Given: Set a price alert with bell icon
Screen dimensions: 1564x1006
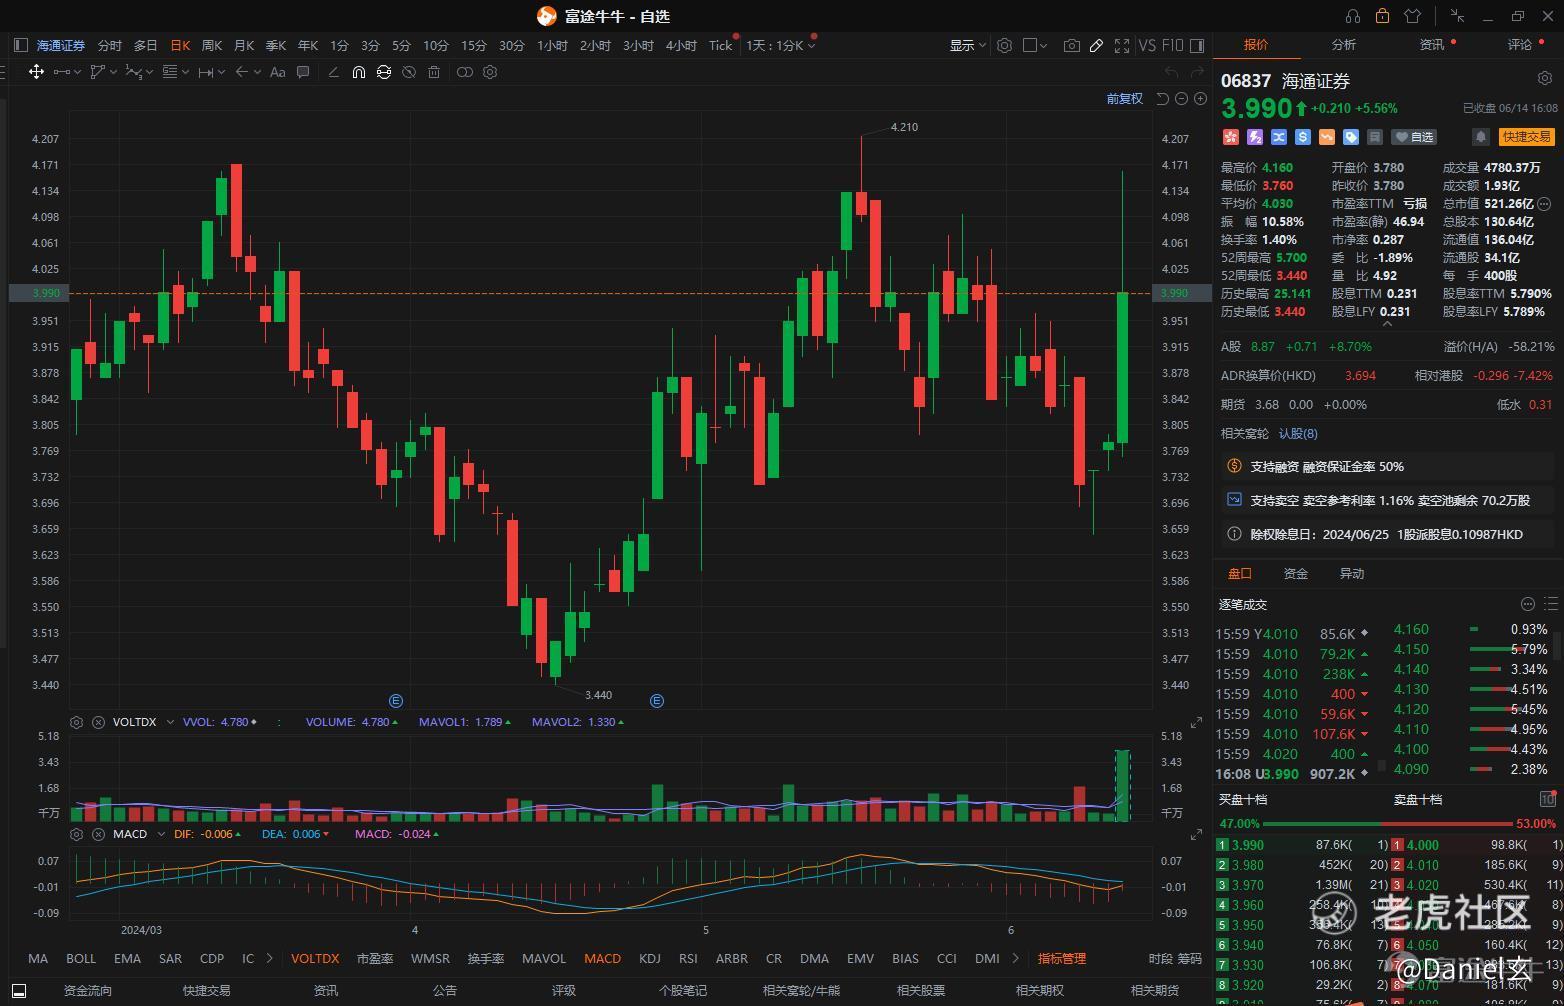Looking at the screenshot, I should [1481, 137].
